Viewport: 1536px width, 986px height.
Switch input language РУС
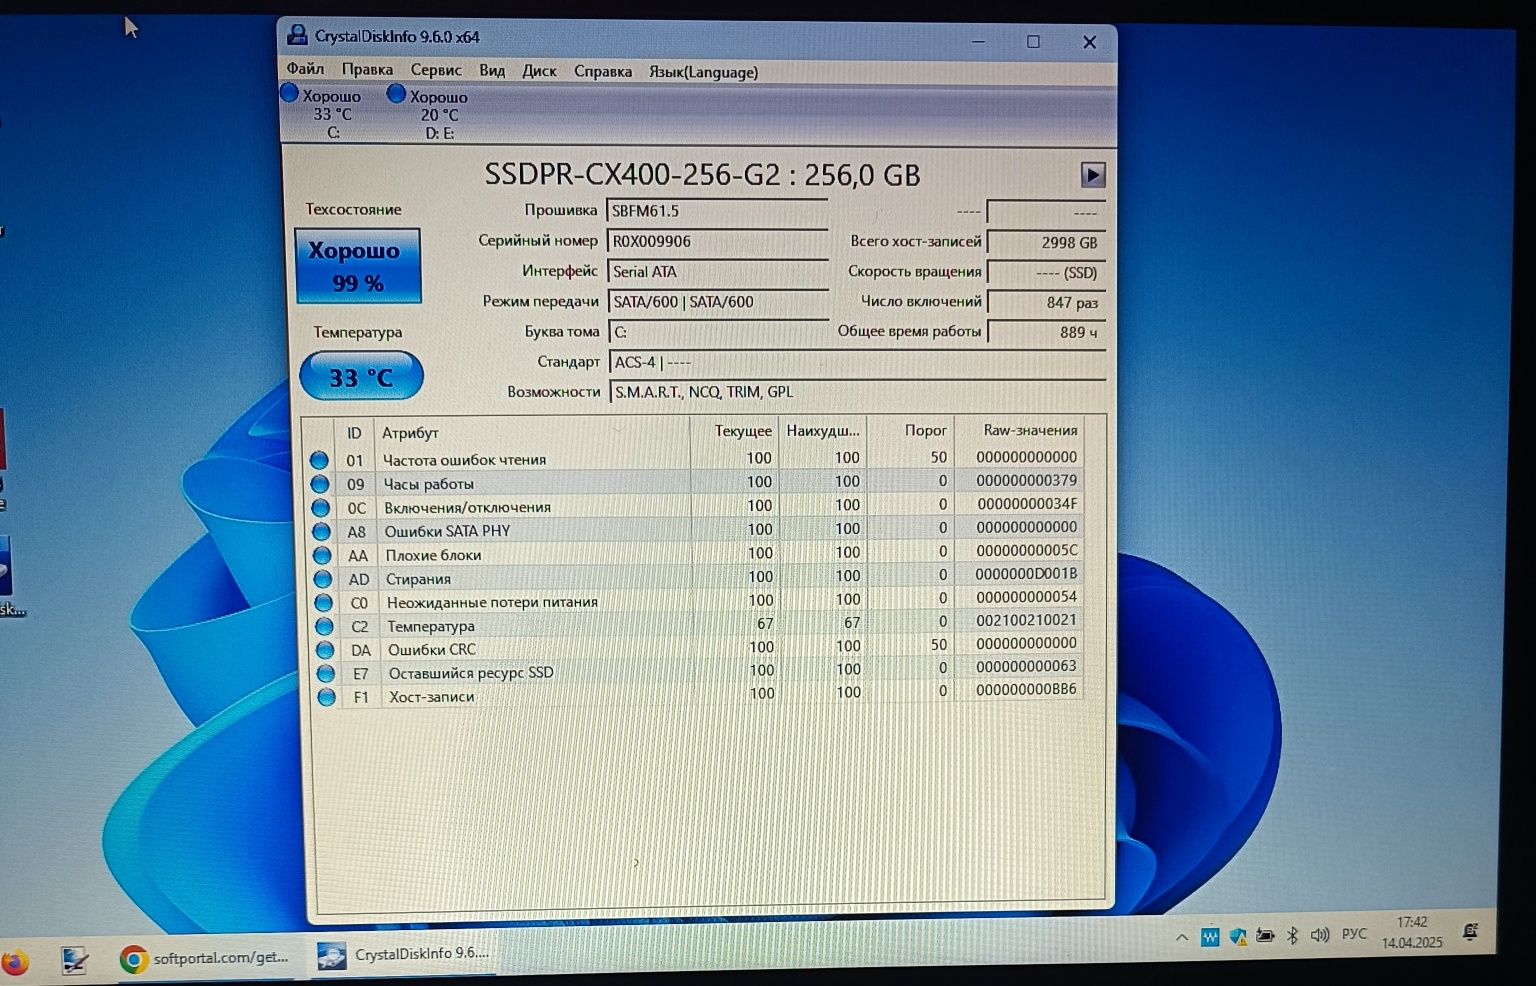coord(1354,934)
